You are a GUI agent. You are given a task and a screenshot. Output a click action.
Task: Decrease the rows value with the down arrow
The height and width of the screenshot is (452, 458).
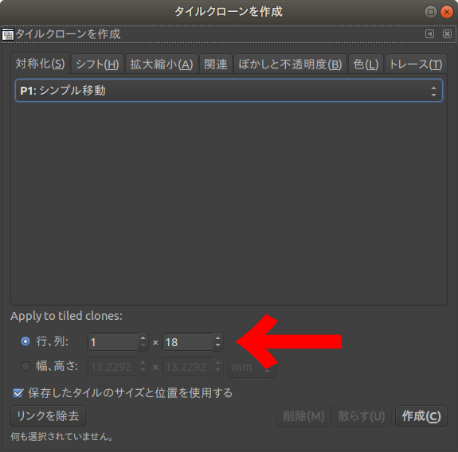click(x=143, y=345)
